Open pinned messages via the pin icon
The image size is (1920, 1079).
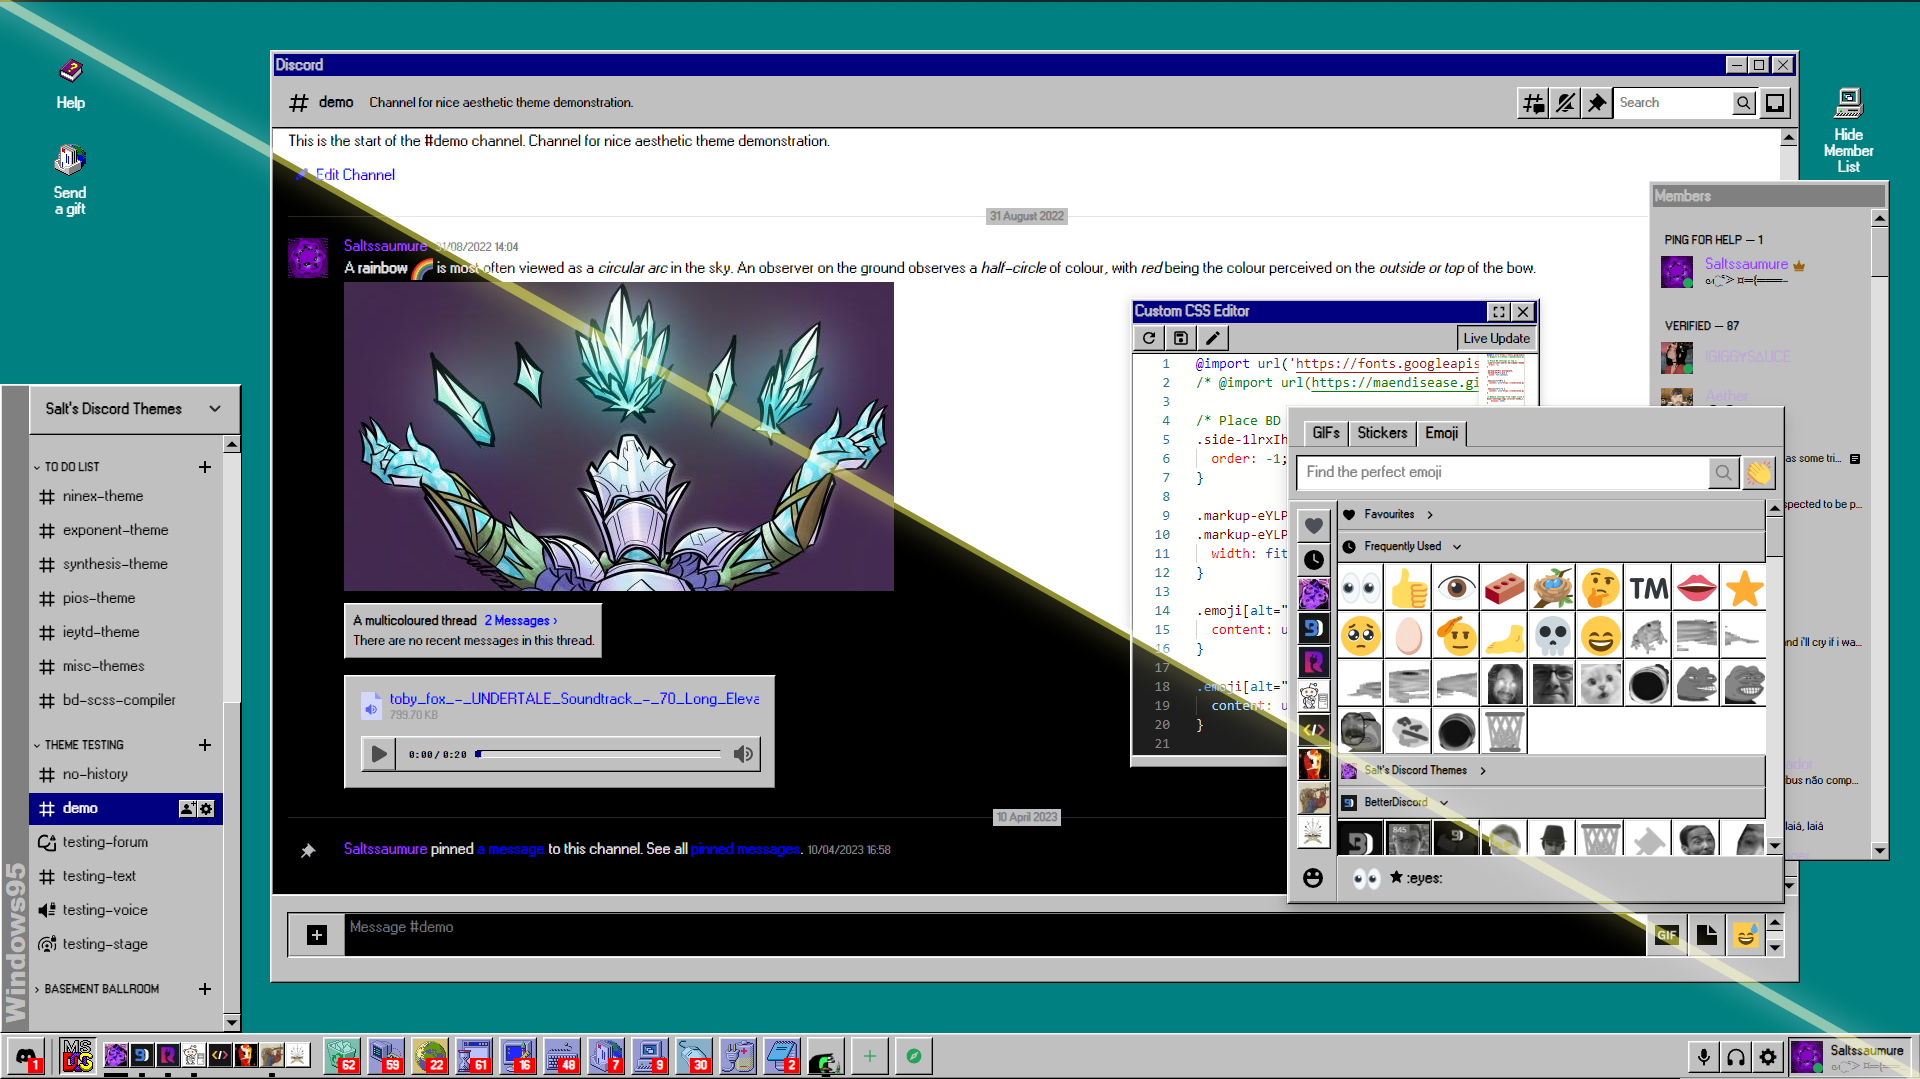1596,102
